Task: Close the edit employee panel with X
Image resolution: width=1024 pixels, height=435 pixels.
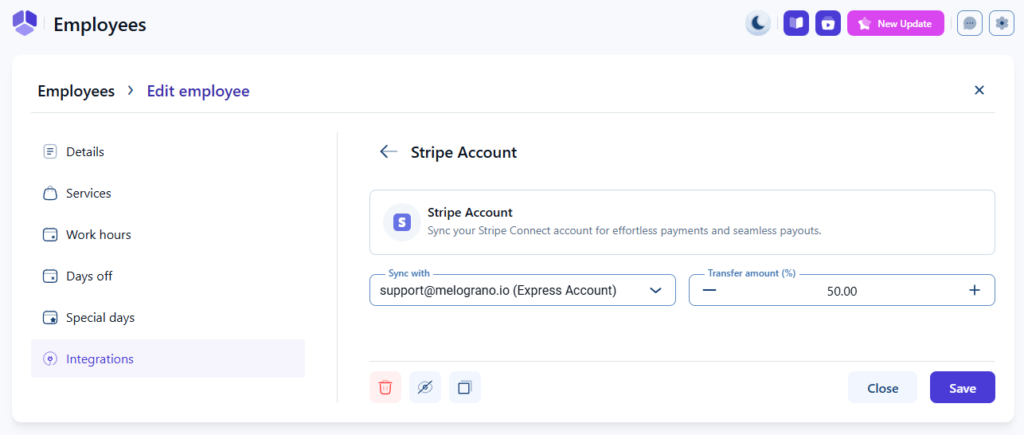Action: (979, 90)
